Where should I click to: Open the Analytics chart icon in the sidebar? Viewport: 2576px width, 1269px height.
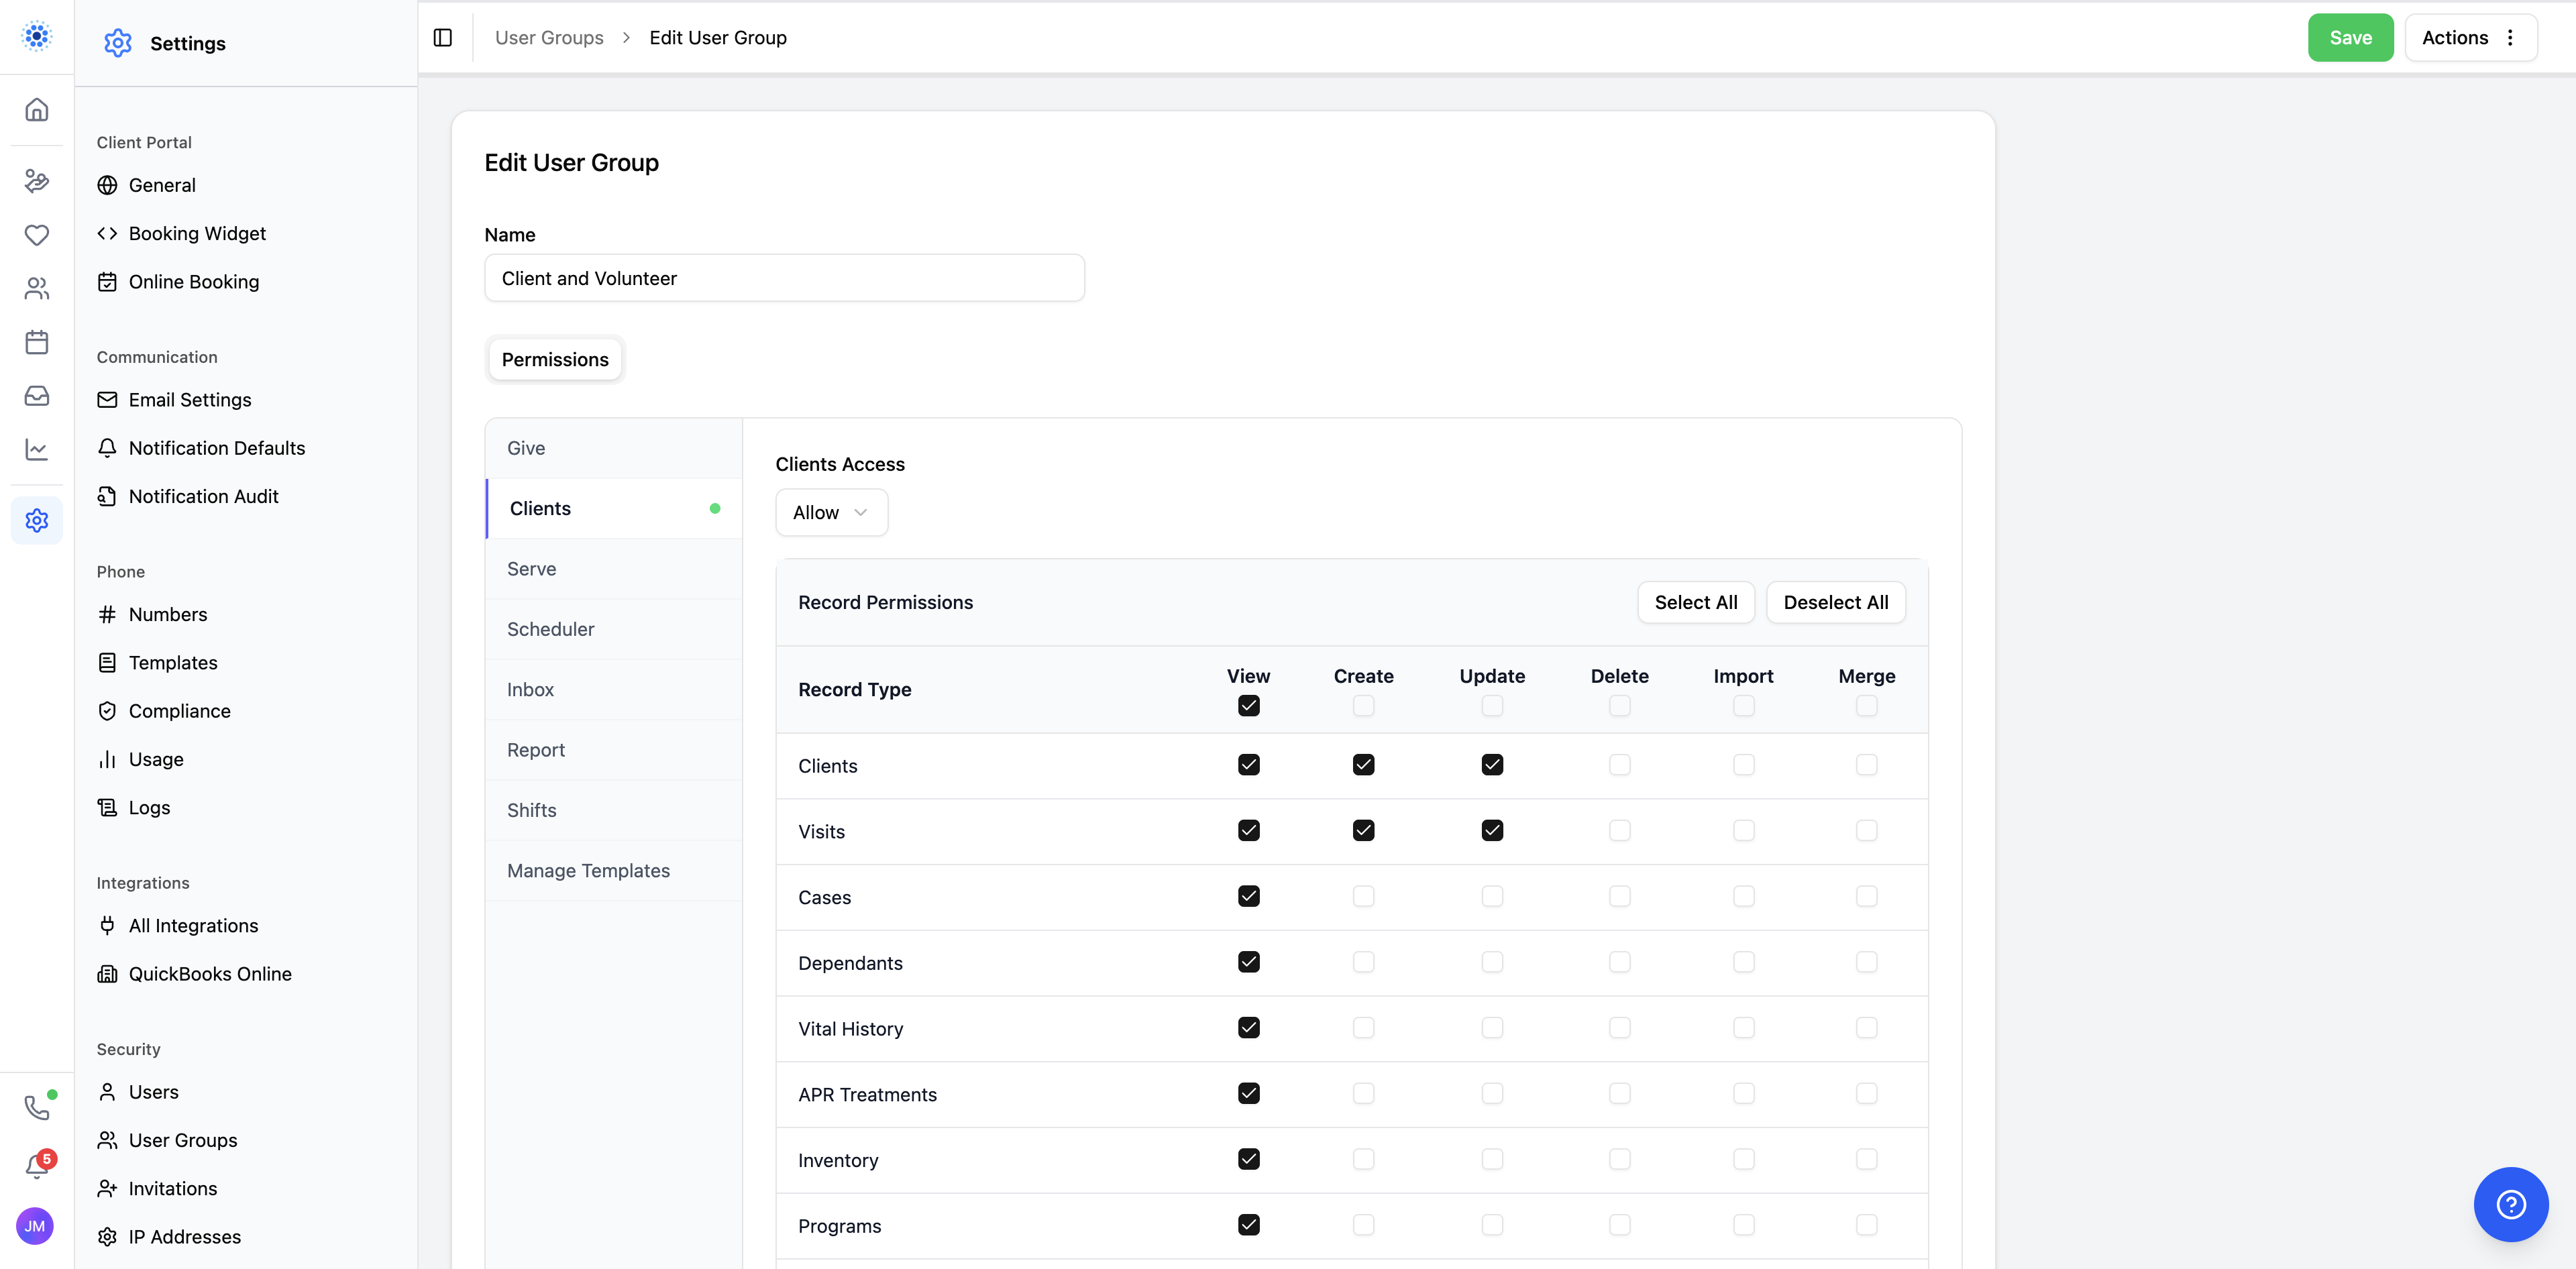(36, 449)
